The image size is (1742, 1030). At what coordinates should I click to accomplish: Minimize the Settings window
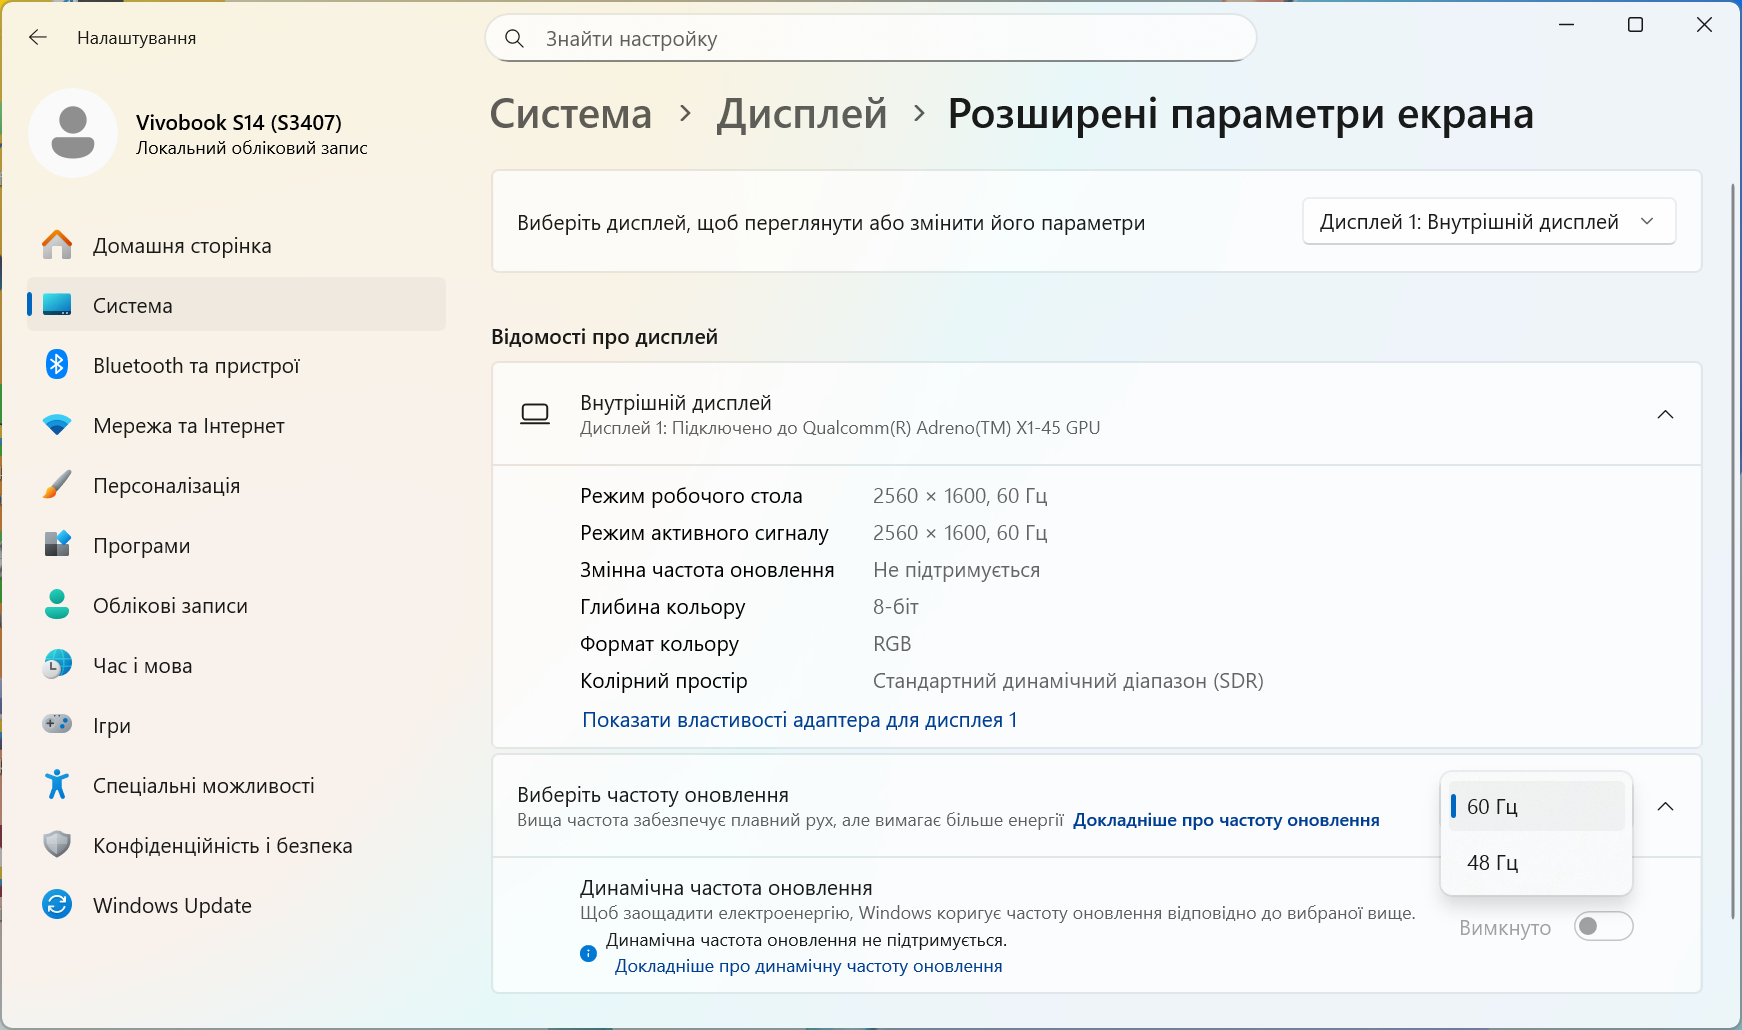coord(1567,25)
